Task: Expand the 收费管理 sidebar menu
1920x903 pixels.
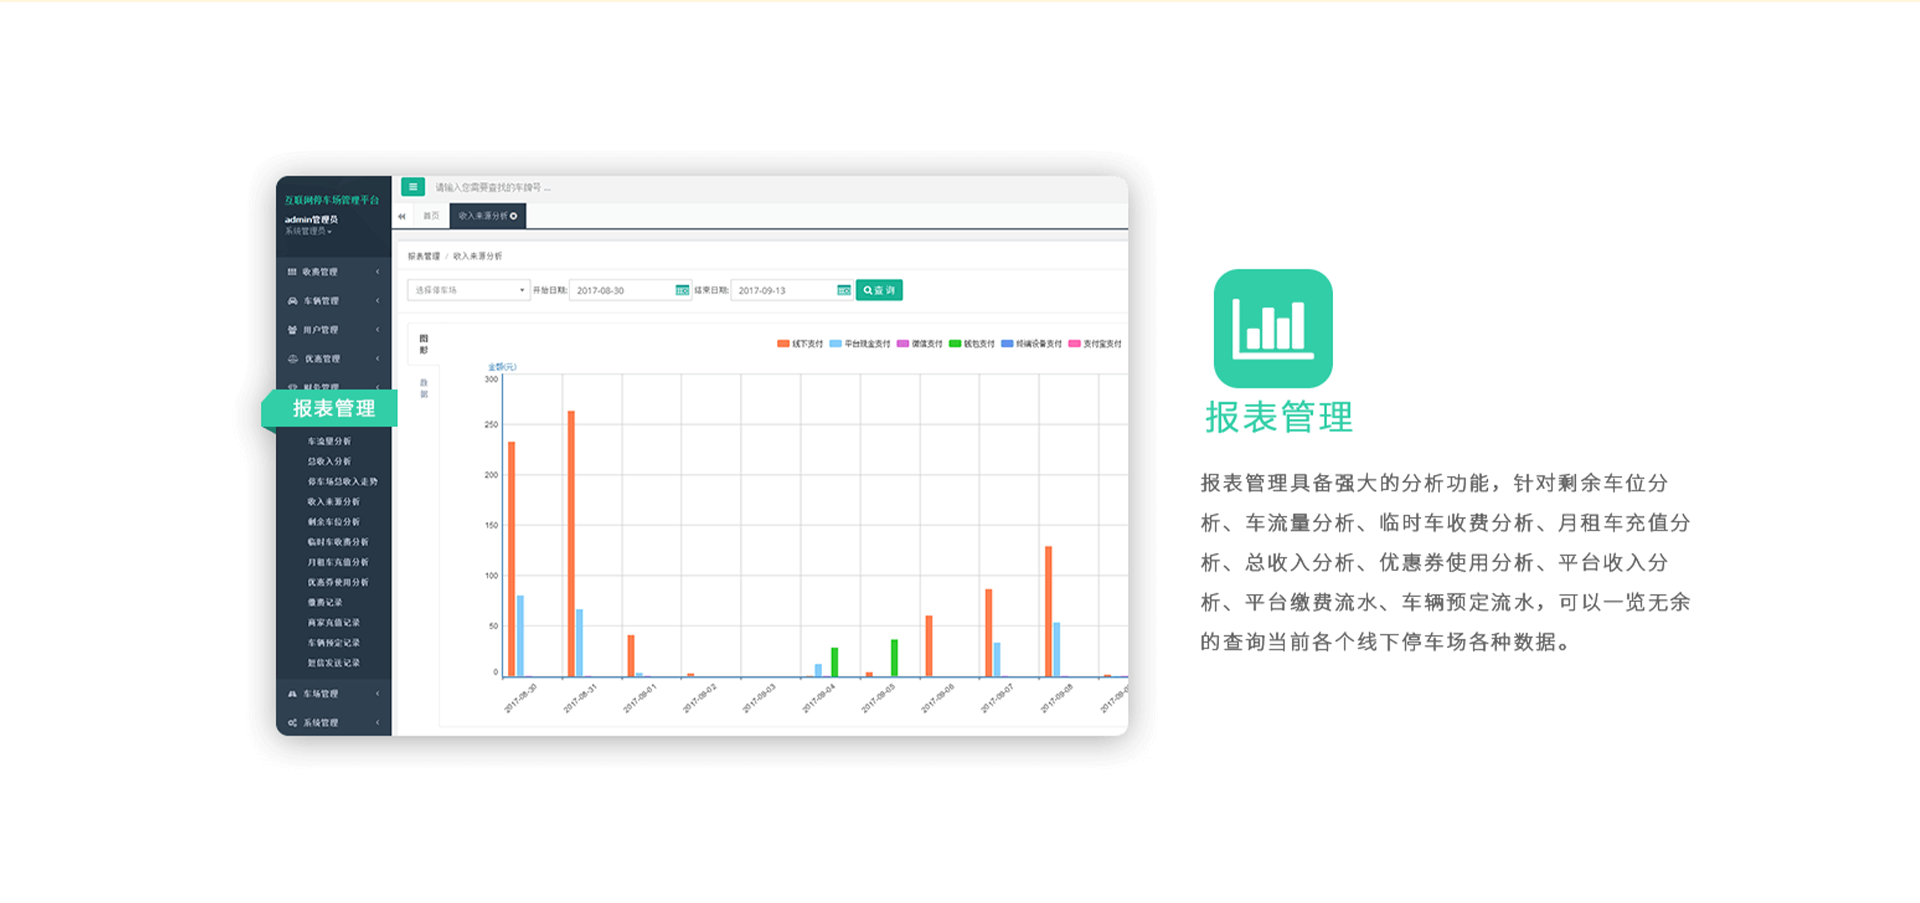Action: coord(332,272)
